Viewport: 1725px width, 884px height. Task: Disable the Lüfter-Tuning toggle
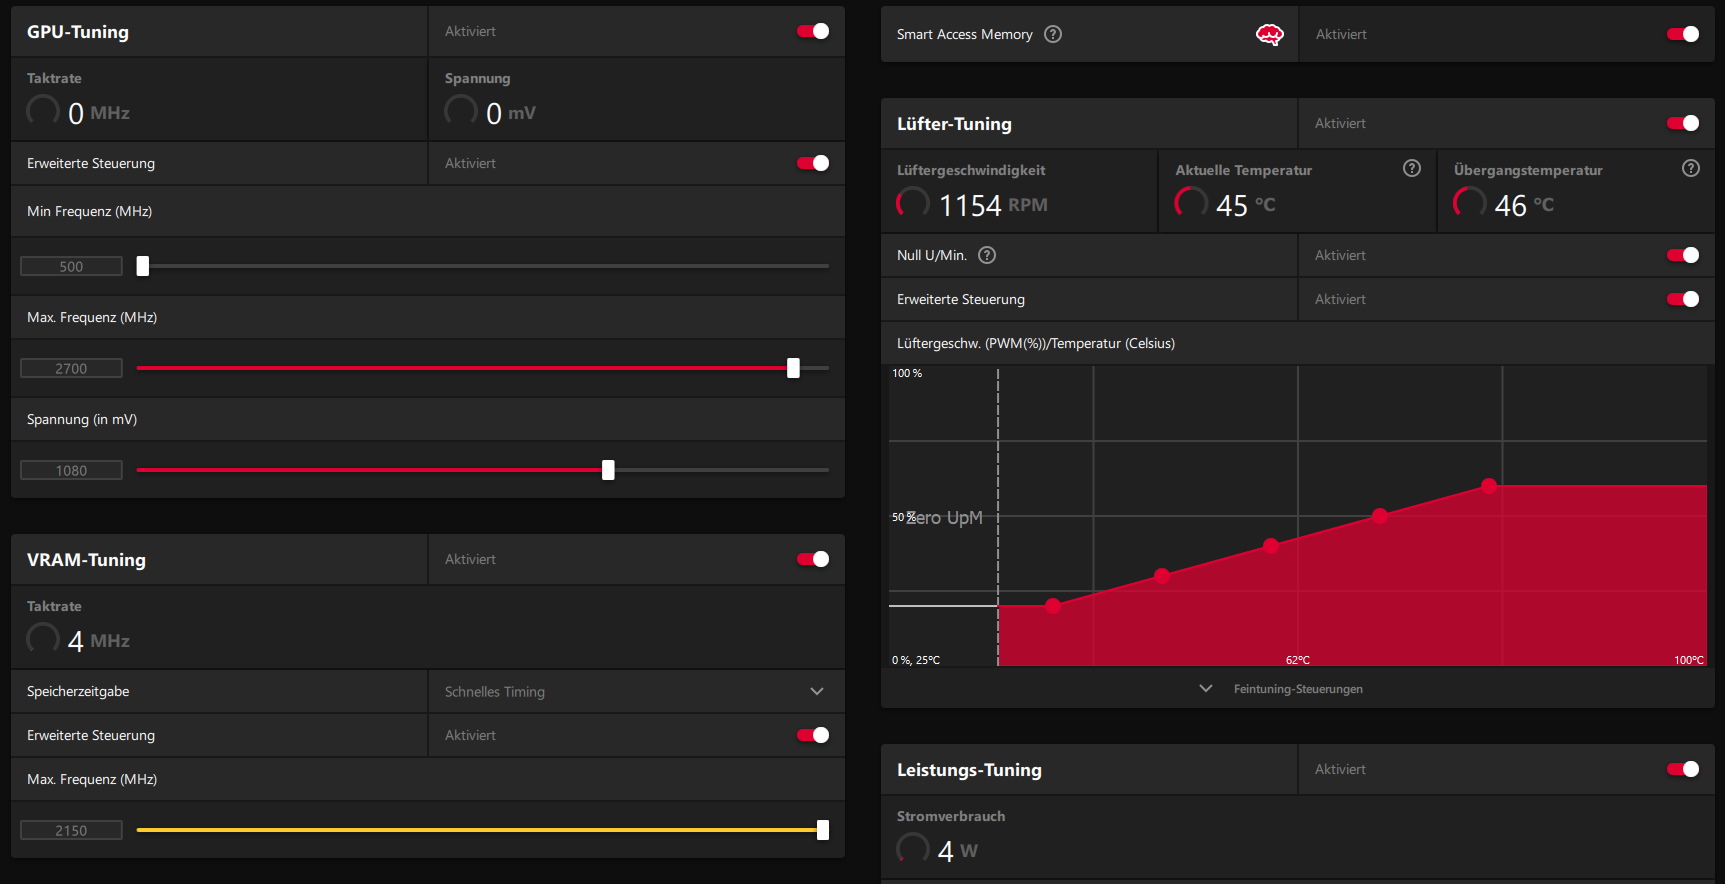(1683, 123)
